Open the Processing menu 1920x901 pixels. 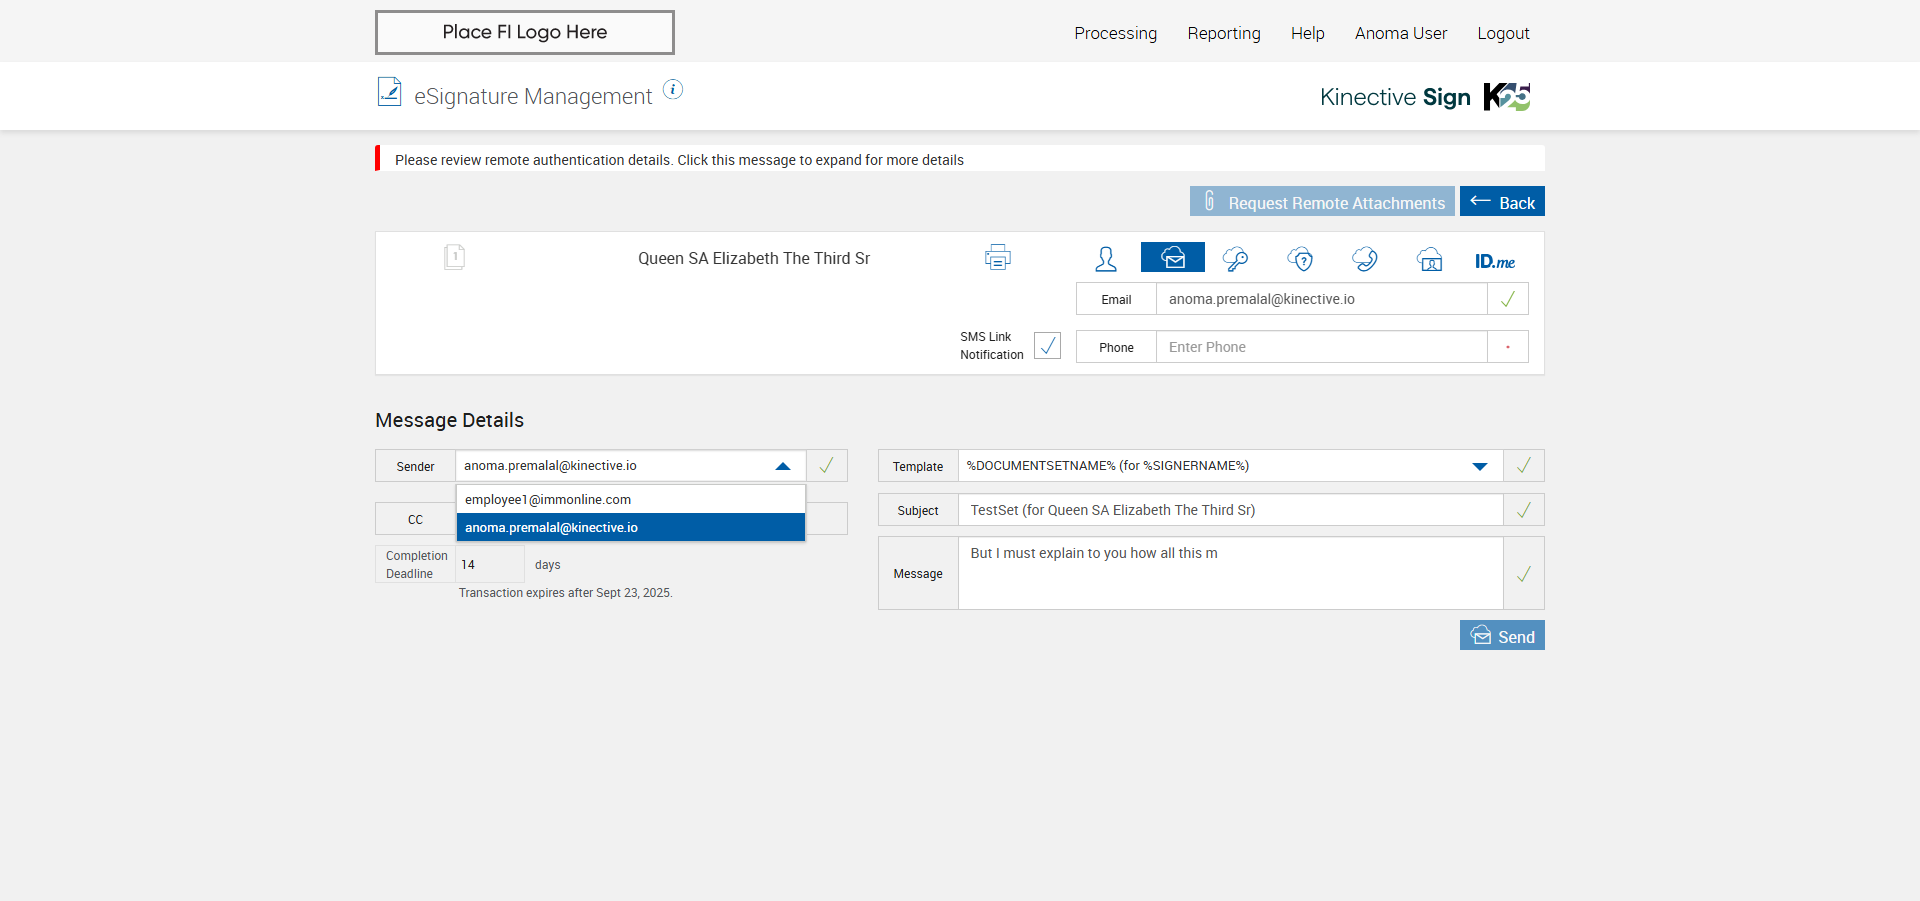[x=1115, y=33]
